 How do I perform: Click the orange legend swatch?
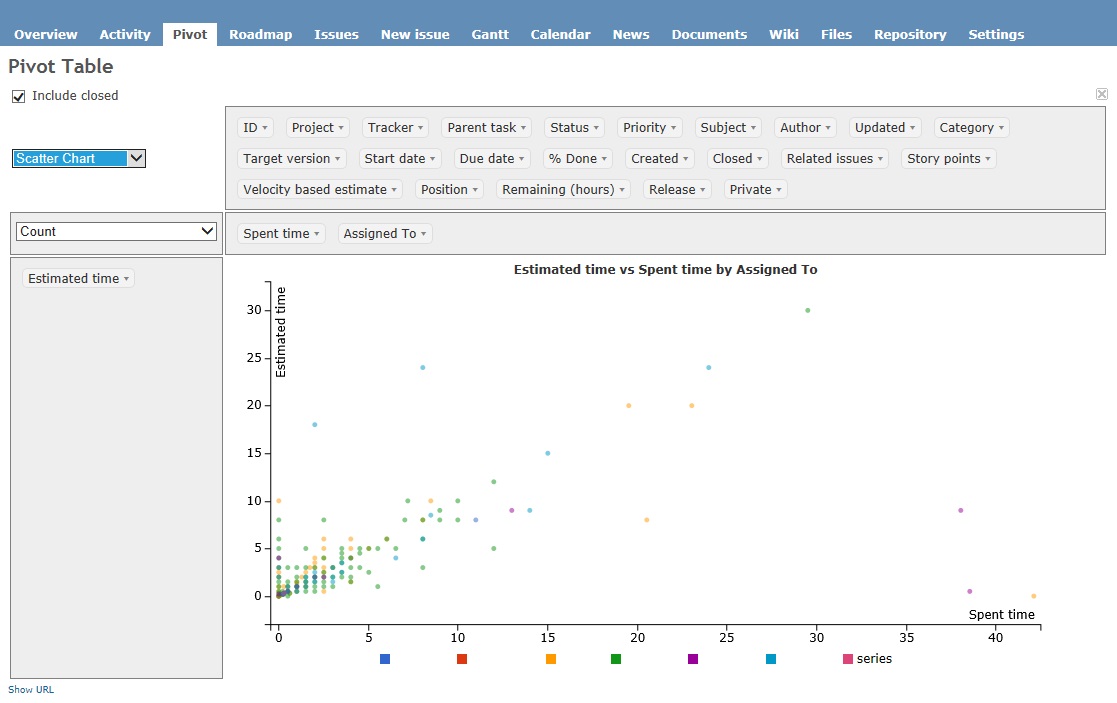(x=551, y=659)
